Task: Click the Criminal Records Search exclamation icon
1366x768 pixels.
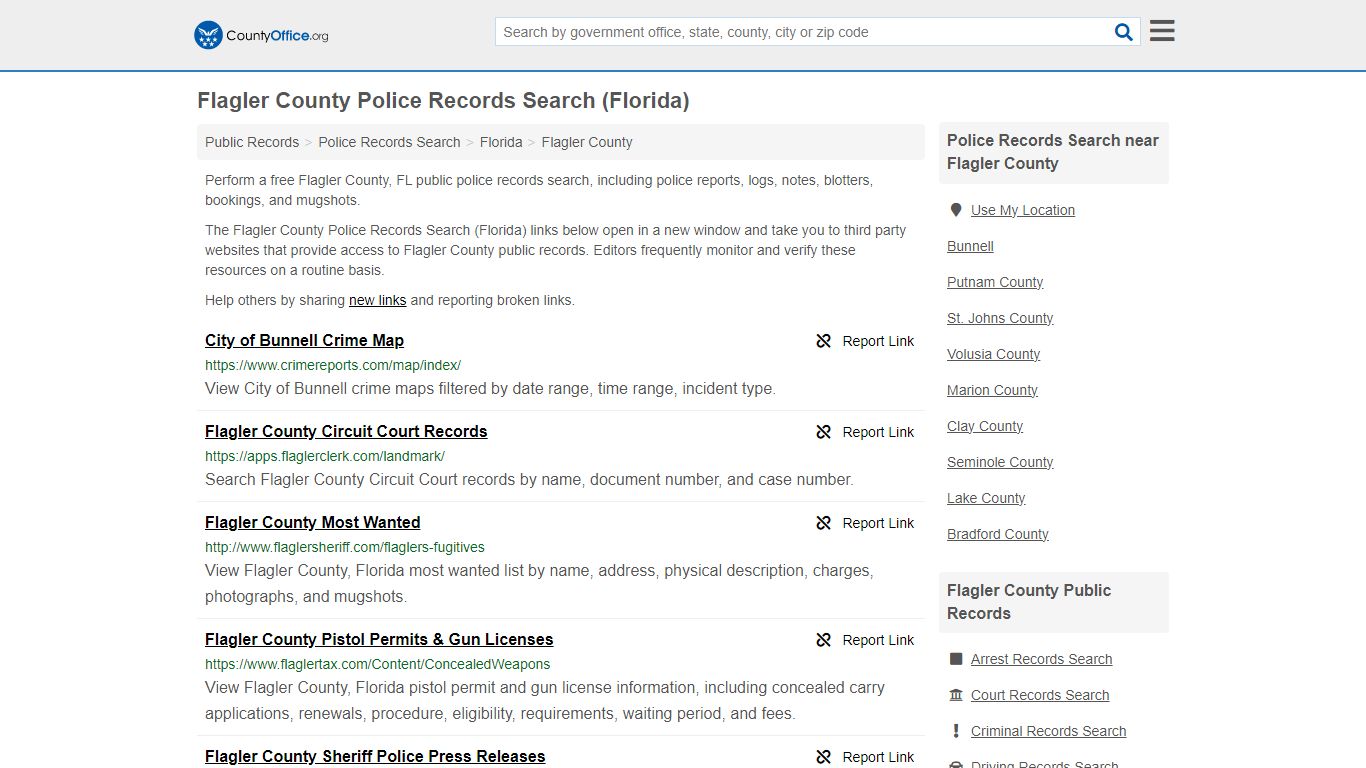Action: coord(956,731)
